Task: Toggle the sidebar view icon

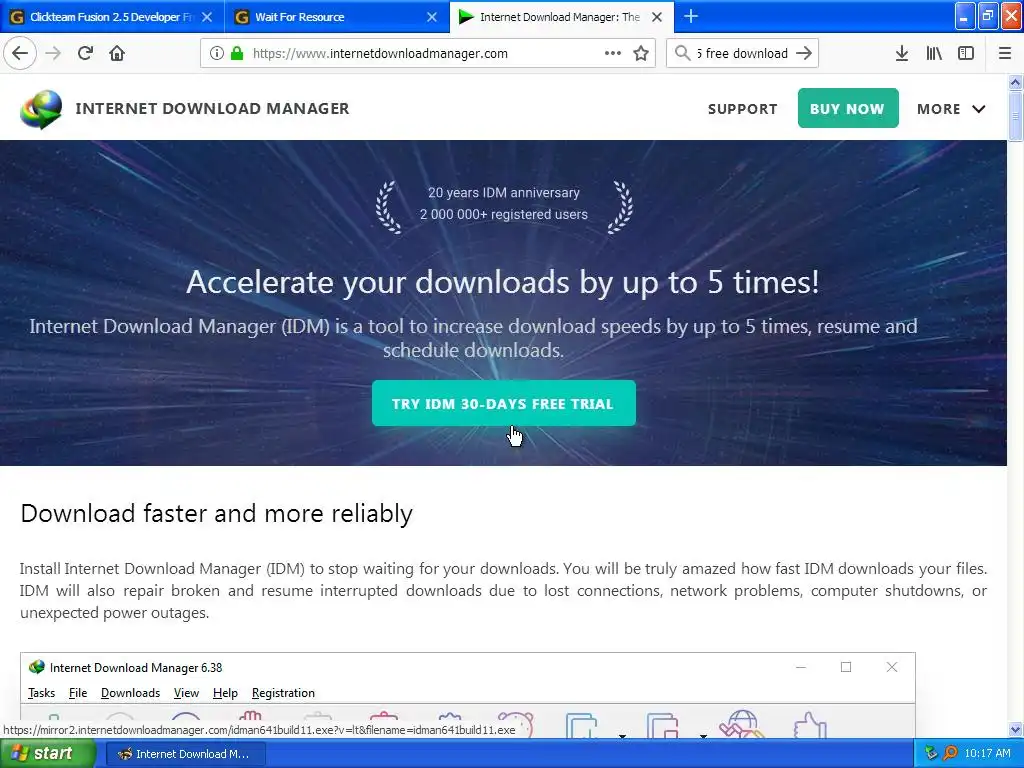Action: [966, 54]
